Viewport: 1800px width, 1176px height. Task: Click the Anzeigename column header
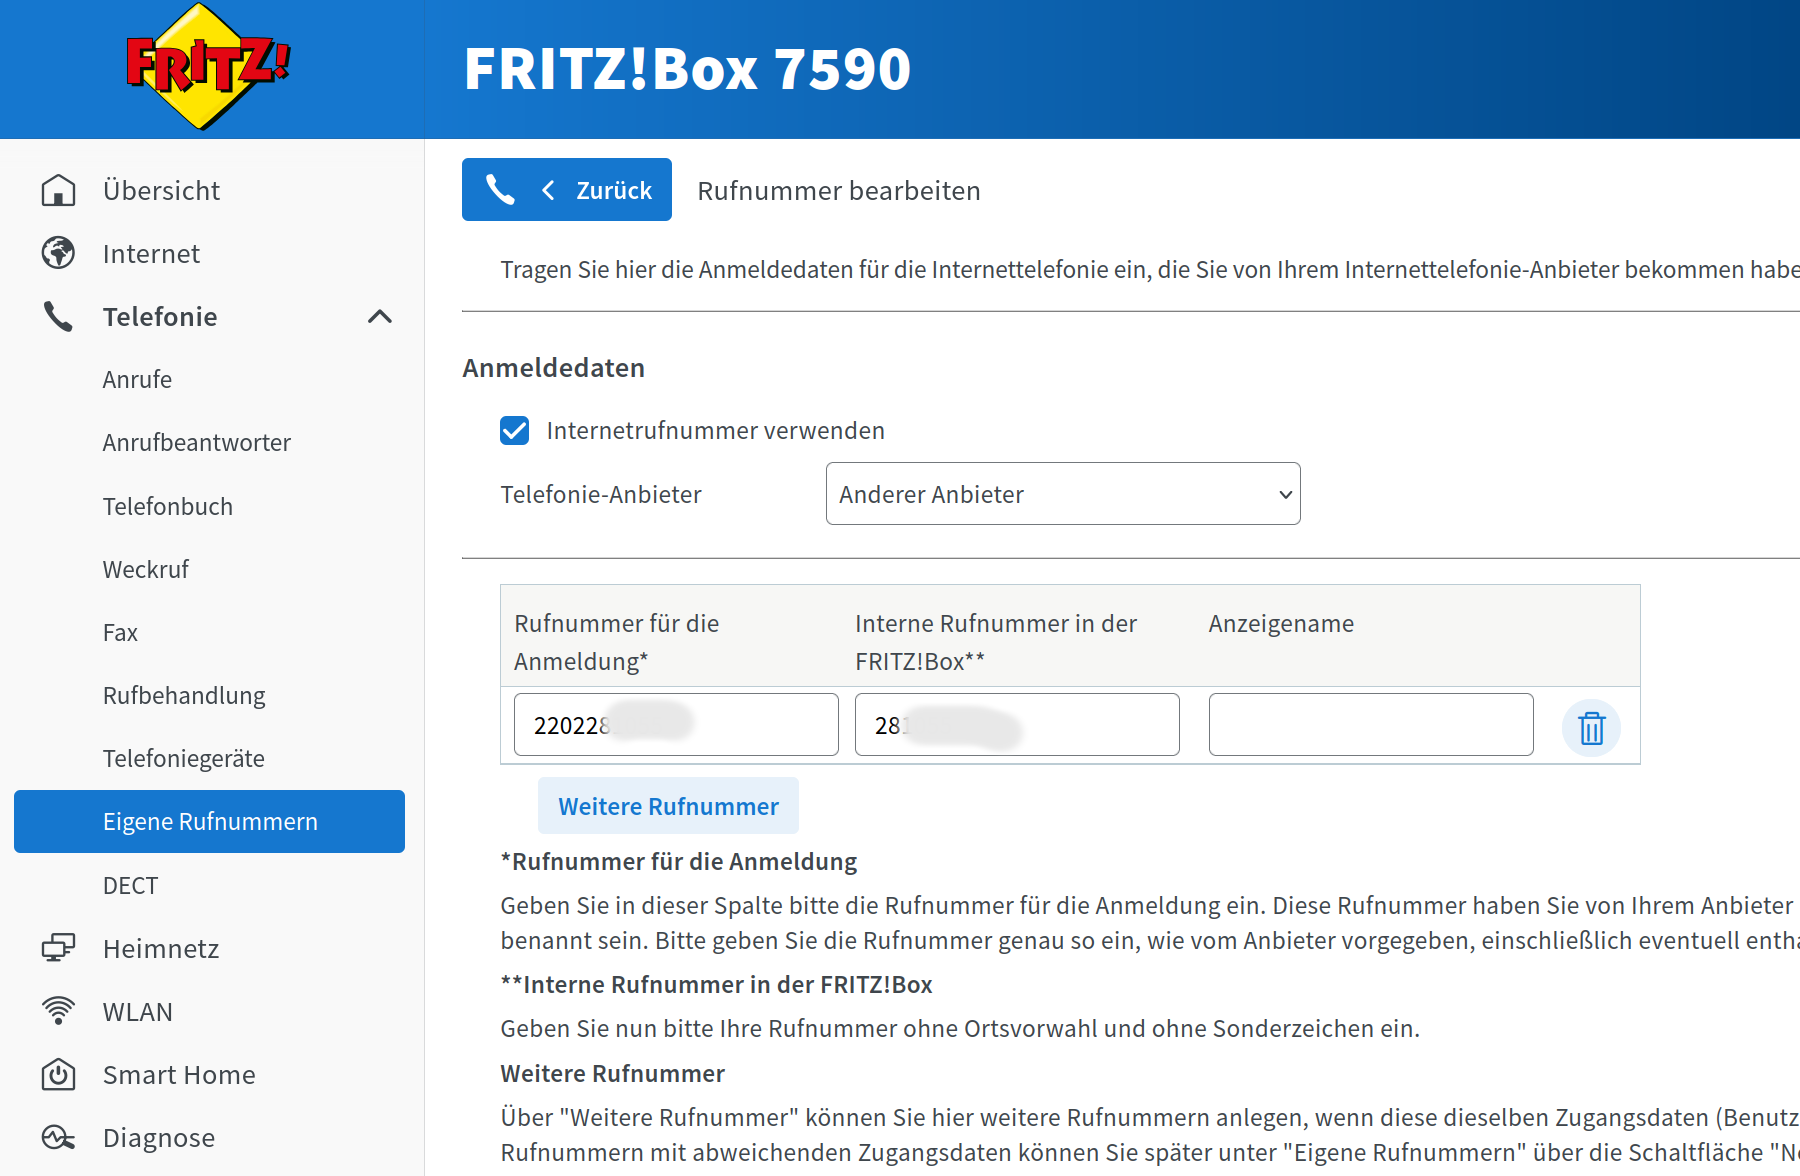(x=1281, y=623)
